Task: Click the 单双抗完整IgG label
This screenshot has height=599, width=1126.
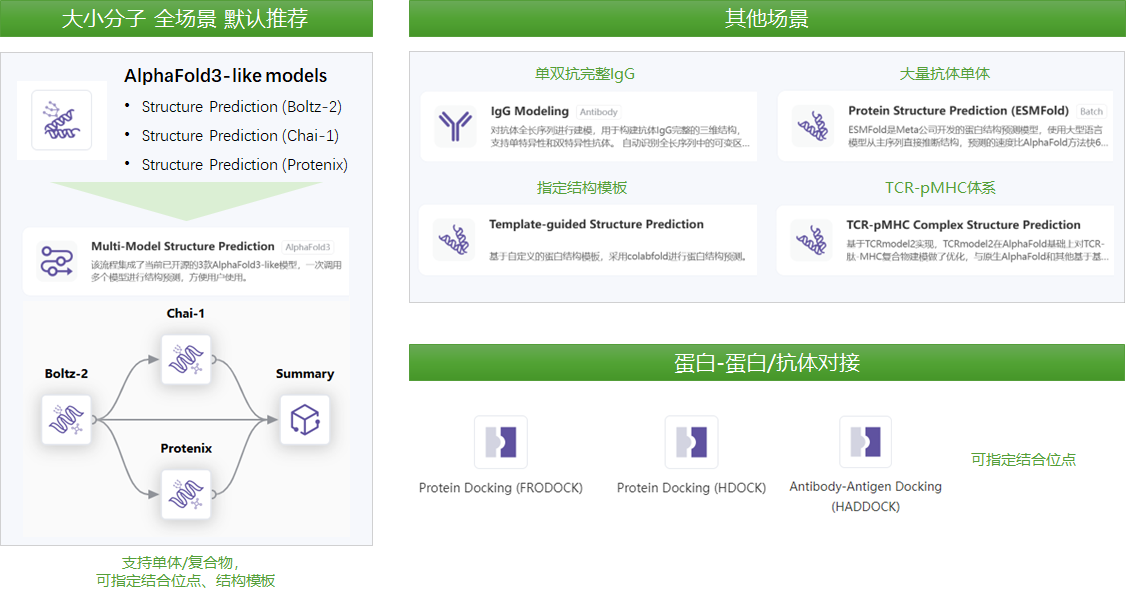Action: click(585, 74)
